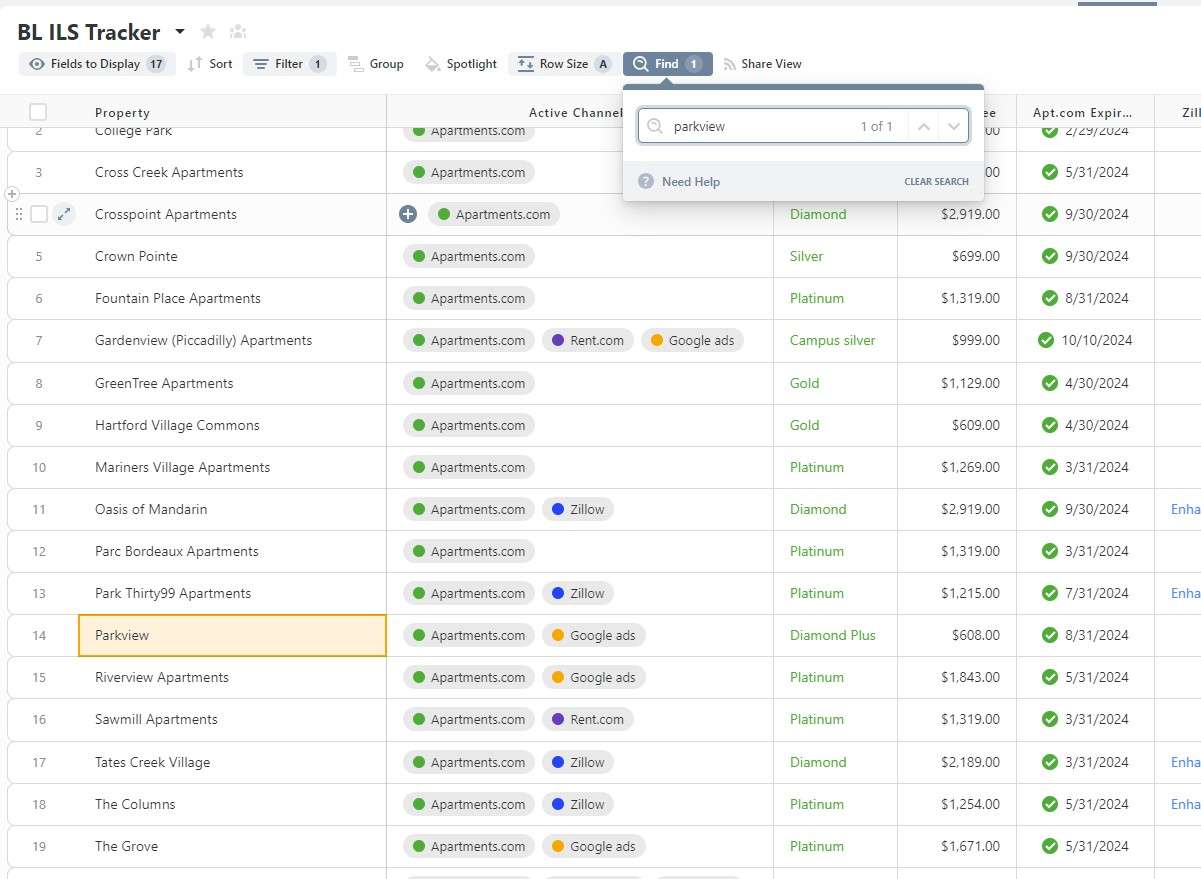Click green check for 10/10/2024 expiration

pyautogui.click(x=1046, y=340)
